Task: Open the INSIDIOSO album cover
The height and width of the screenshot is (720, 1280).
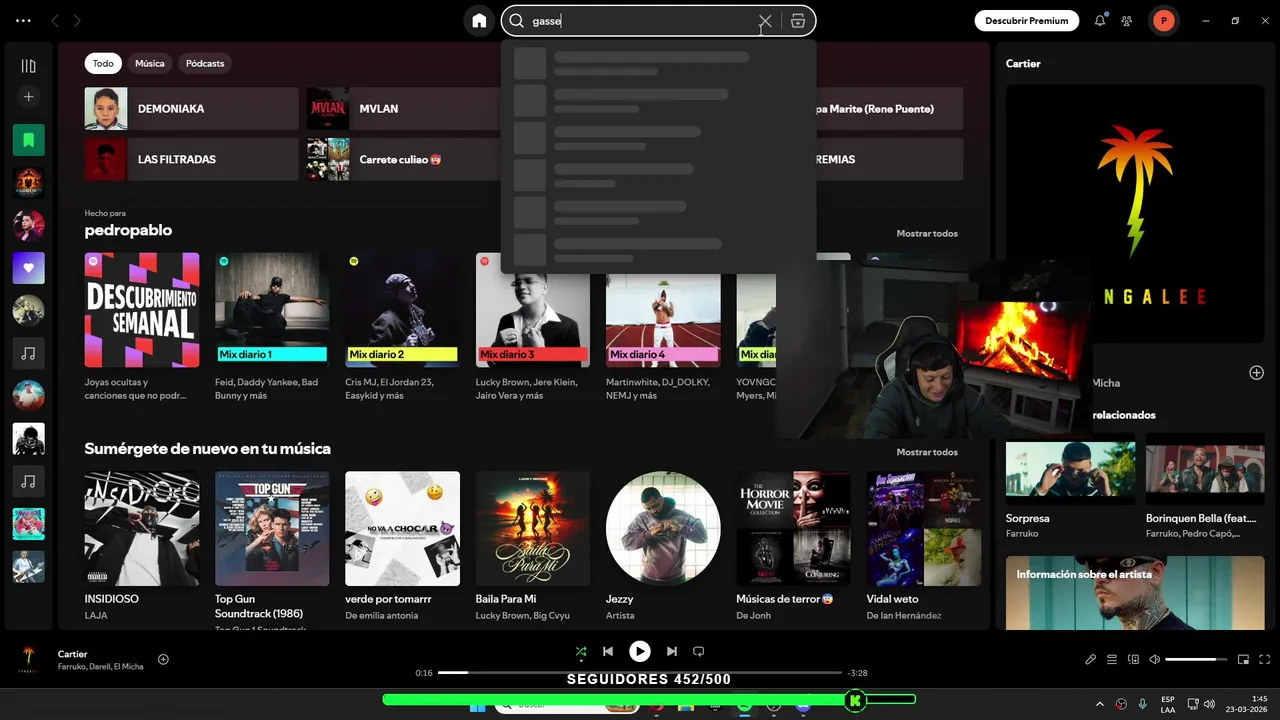Action: [x=142, y=528]
